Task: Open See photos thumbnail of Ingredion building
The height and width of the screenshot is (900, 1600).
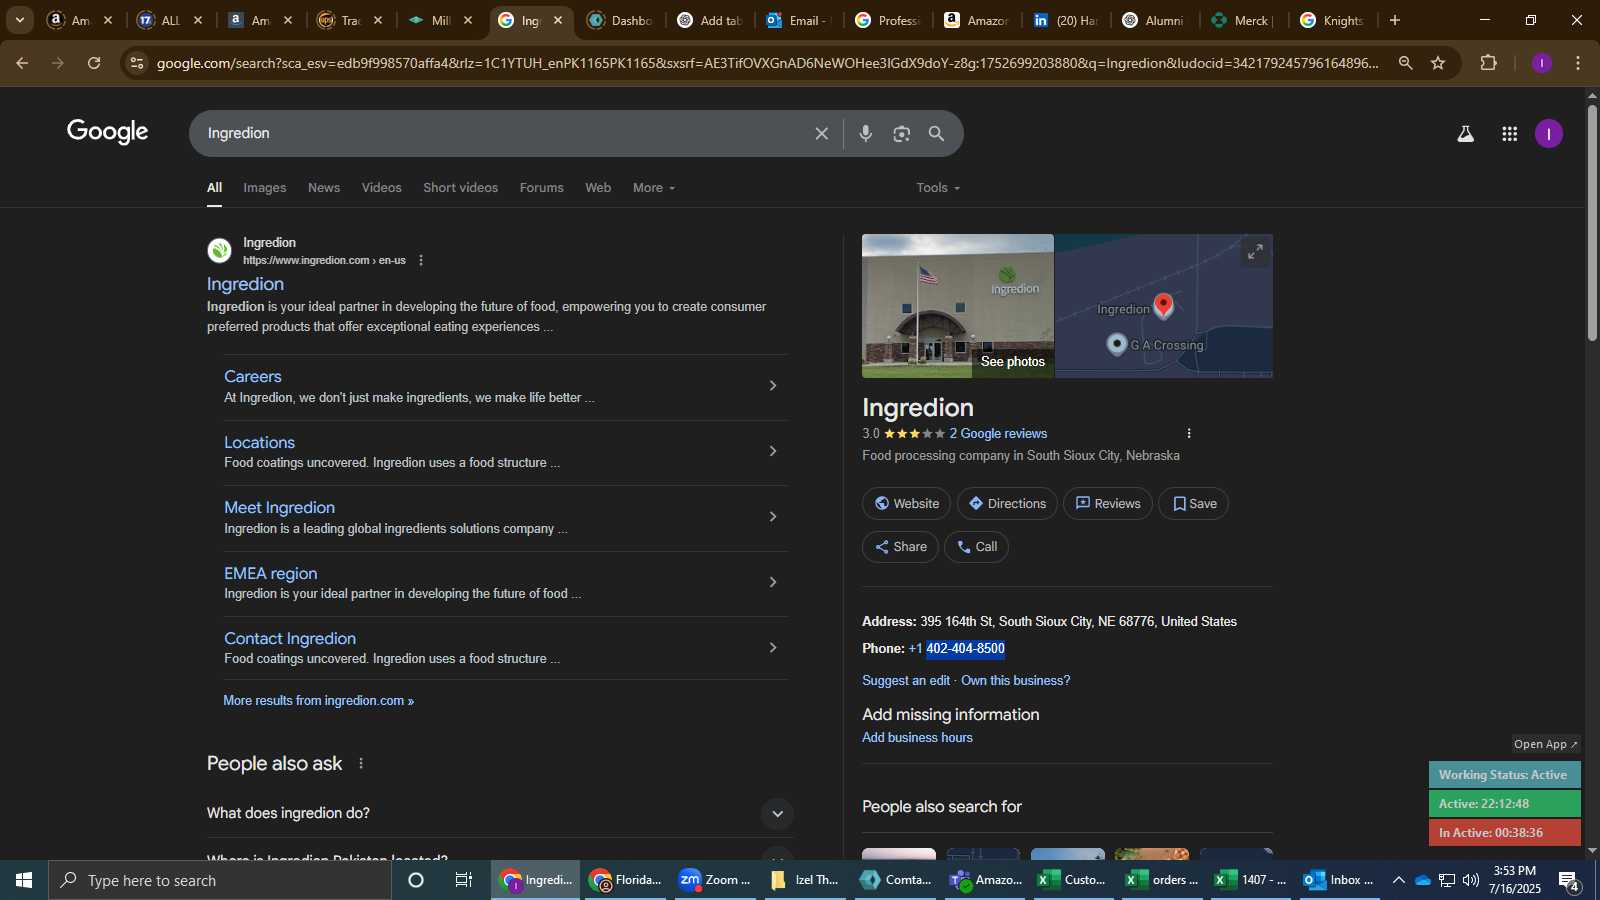Action: click(x=957, y=306)
